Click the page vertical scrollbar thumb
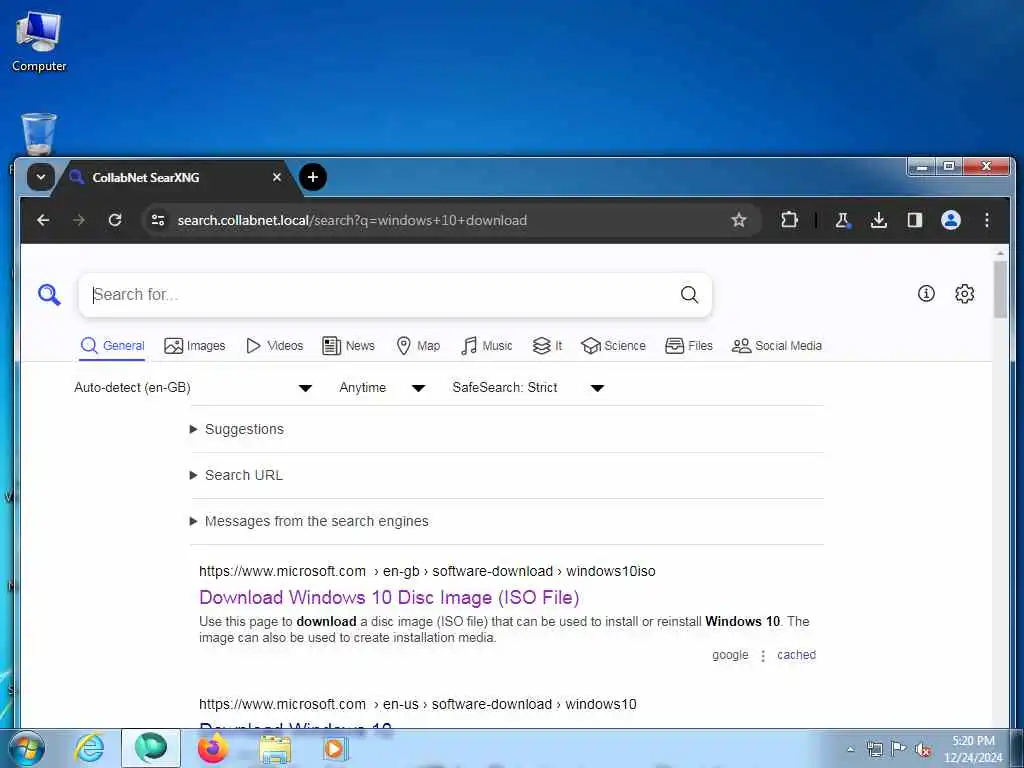Viewport: 1024px width, 768px height. click(x=1000, y=289)
